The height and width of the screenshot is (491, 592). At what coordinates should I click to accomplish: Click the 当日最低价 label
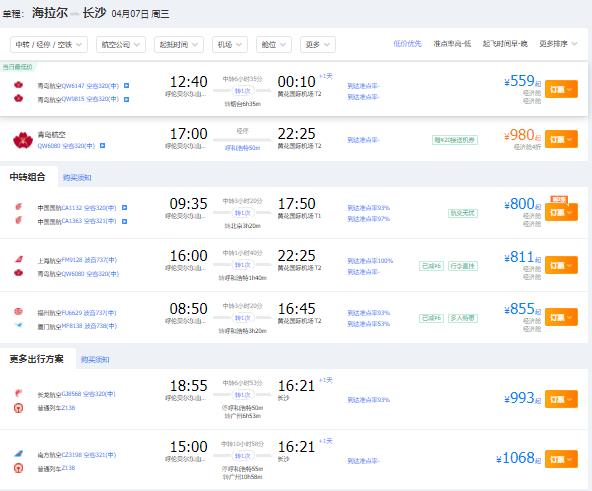pos(17,67)
